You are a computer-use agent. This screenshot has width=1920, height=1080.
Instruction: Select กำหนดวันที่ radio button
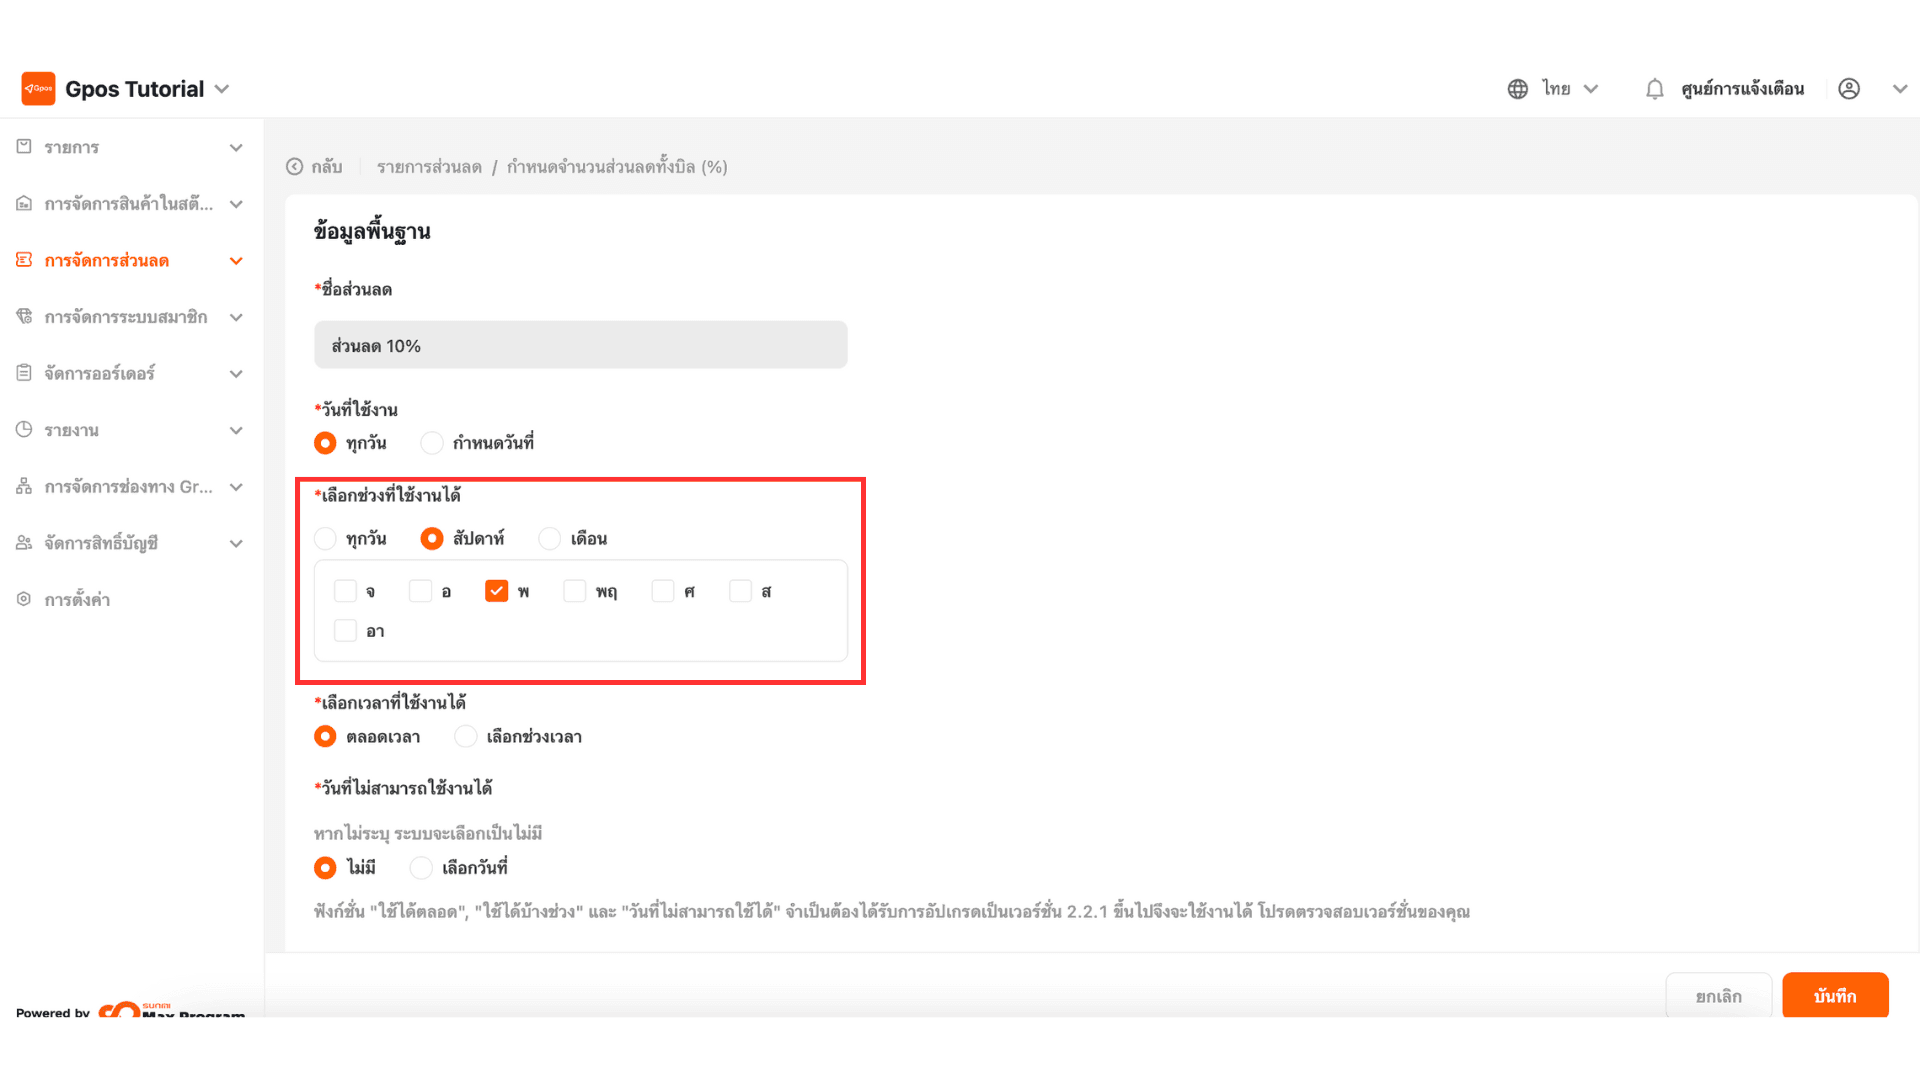coord(431,442)
